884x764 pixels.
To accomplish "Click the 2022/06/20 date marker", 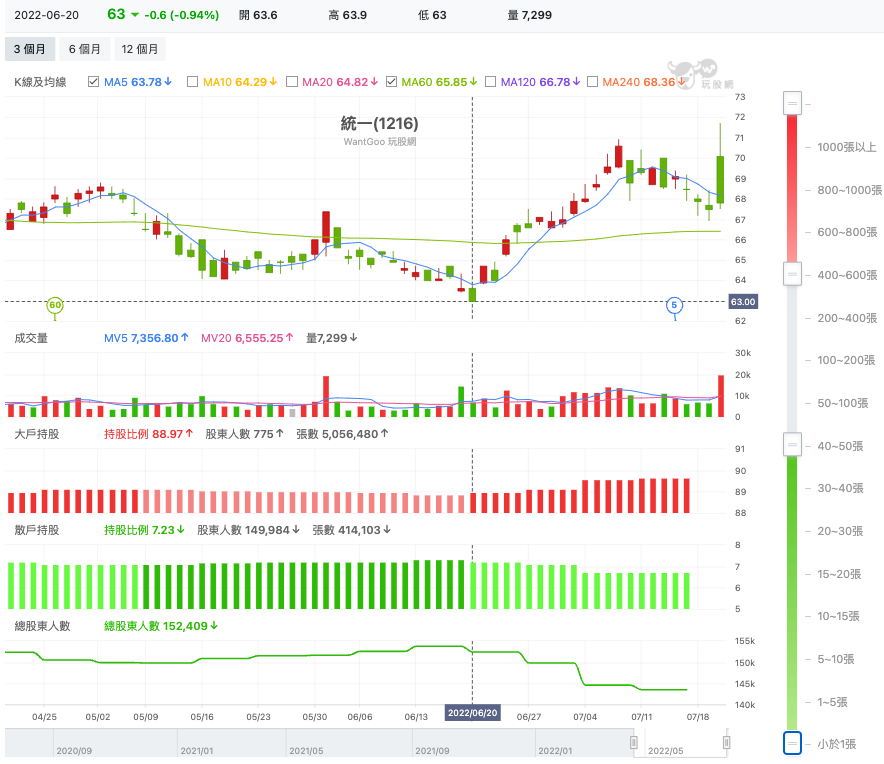I will click(472, 713).
